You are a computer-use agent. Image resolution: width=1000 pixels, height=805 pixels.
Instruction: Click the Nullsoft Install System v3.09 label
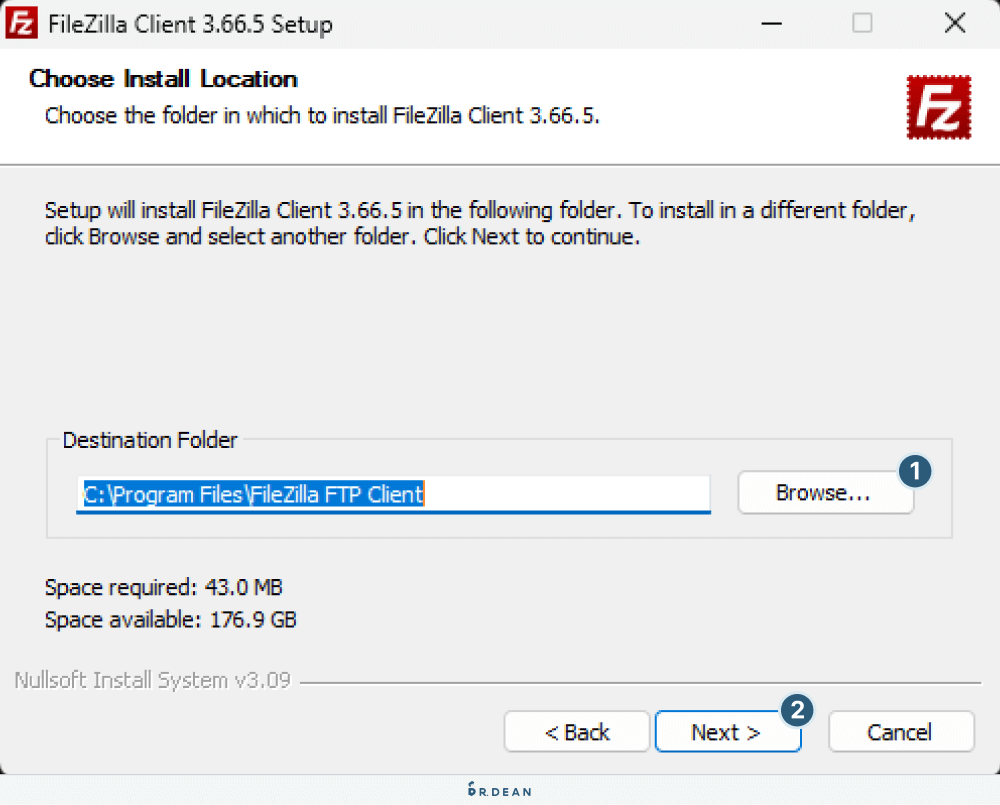(x=152, y=681)
